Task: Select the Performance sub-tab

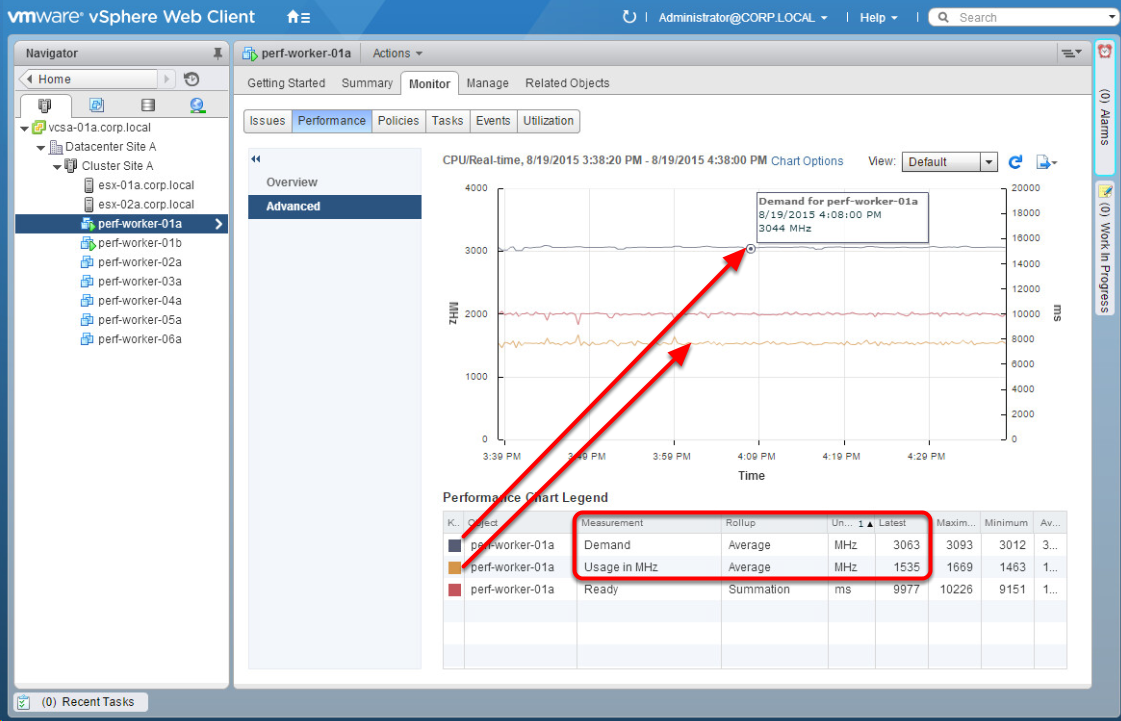Action: click(x=332, y=121)
